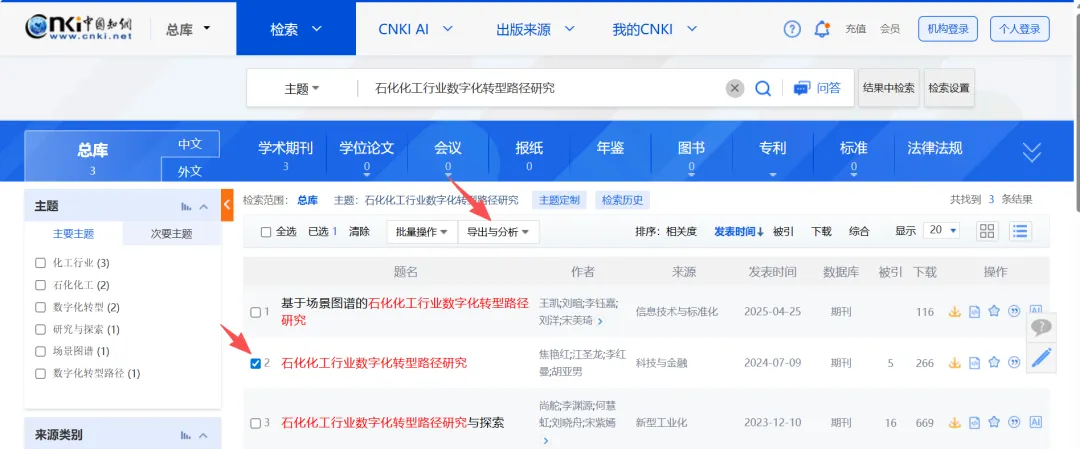Sort results by 被引

(783, 231)
